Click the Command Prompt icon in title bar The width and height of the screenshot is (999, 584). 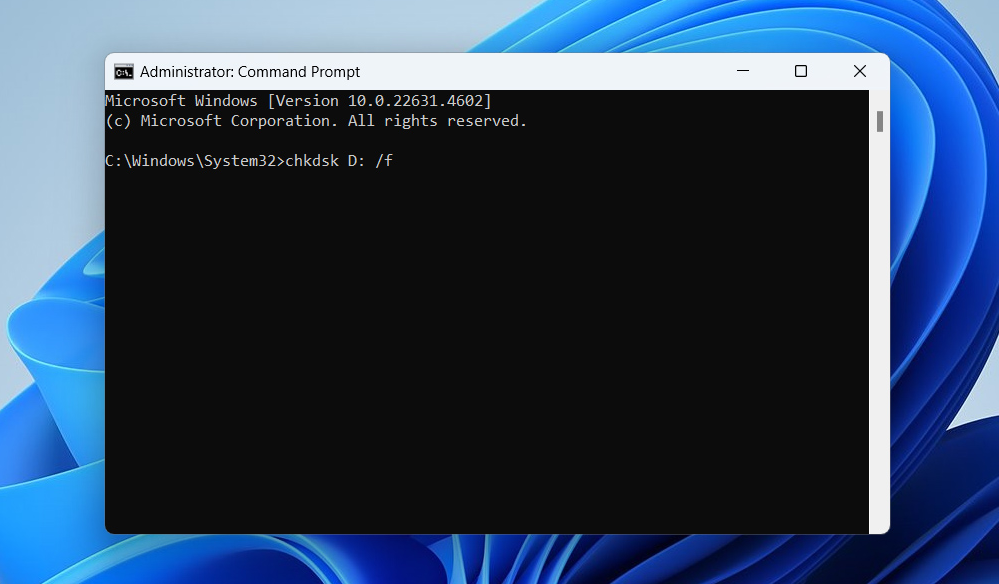[x=124, y=72]
